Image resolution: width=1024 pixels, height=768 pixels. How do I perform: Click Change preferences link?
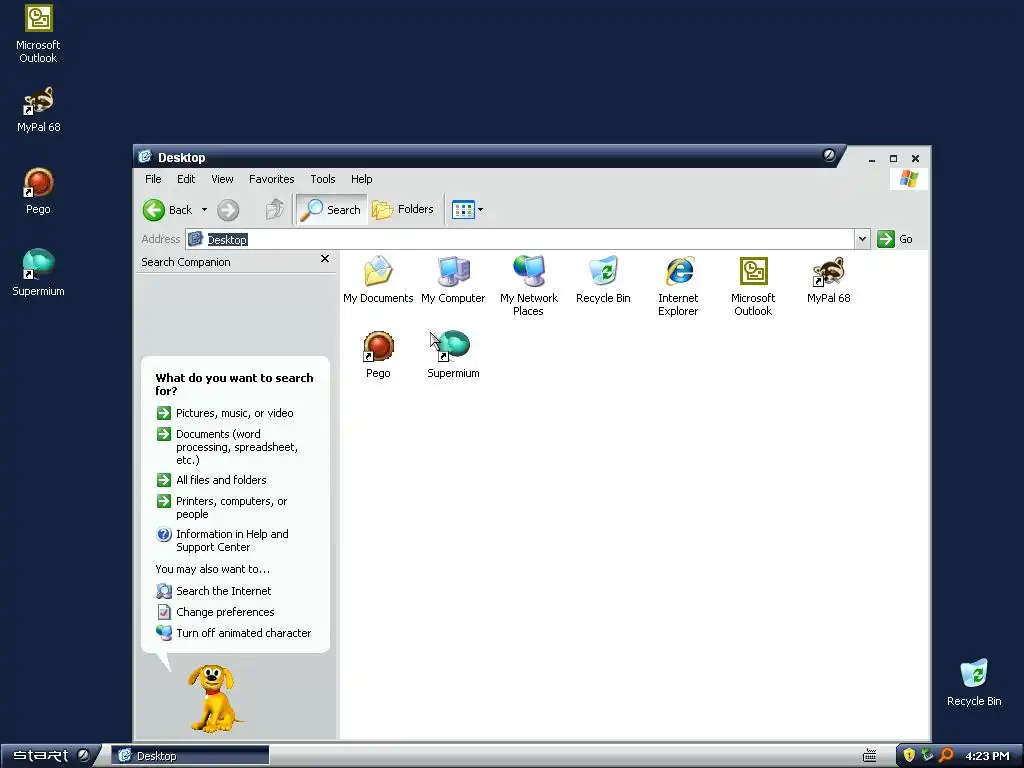(x=216, y=612)
